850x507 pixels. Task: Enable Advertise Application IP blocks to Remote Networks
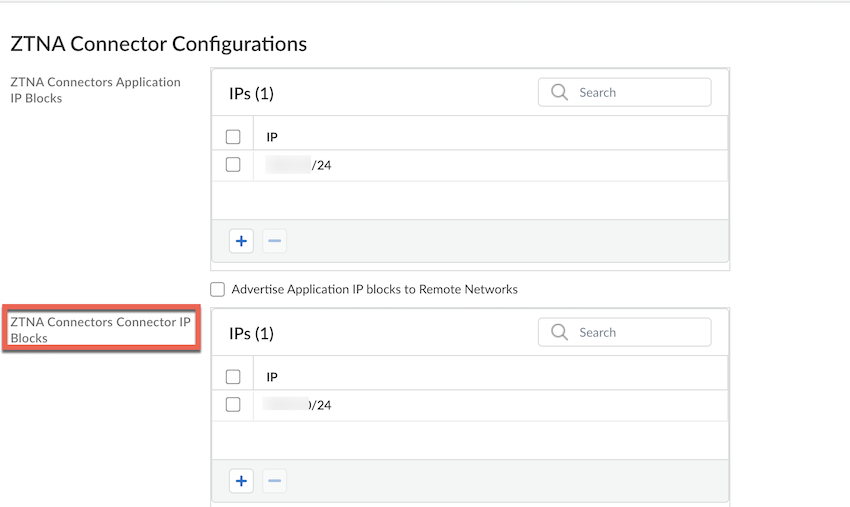218,290
